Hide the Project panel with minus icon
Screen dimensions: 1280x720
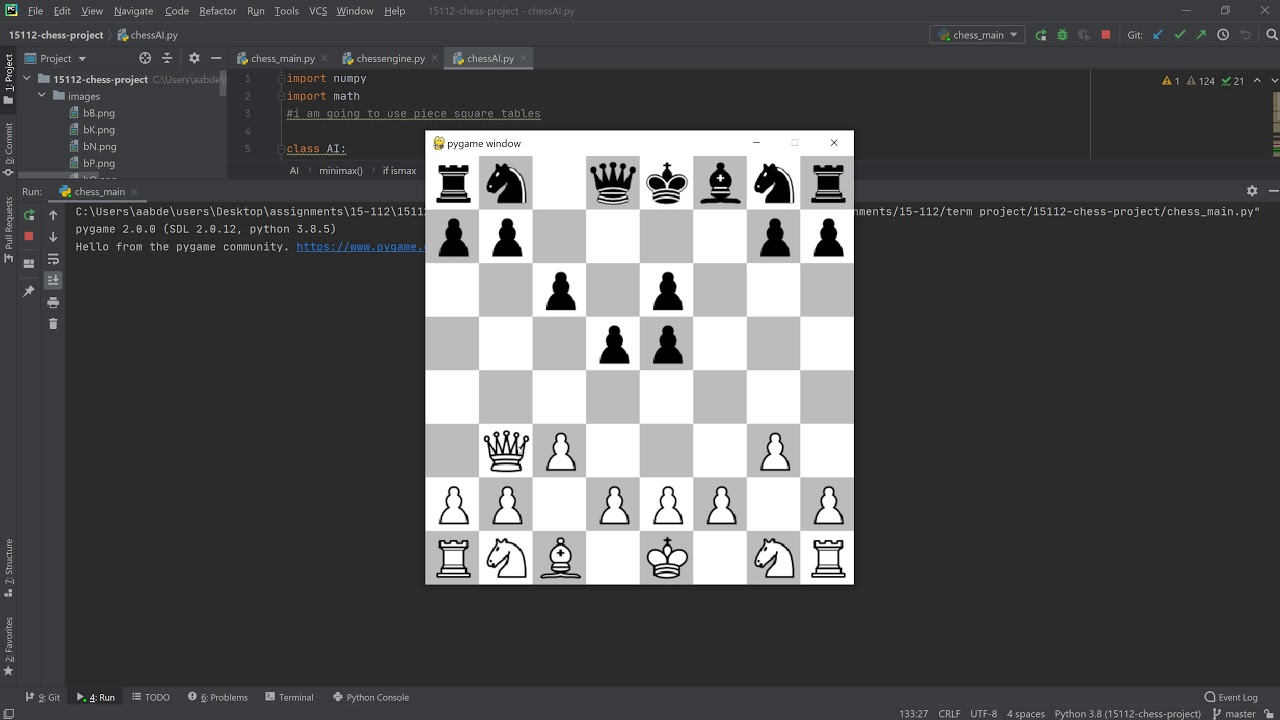point(215,58)
